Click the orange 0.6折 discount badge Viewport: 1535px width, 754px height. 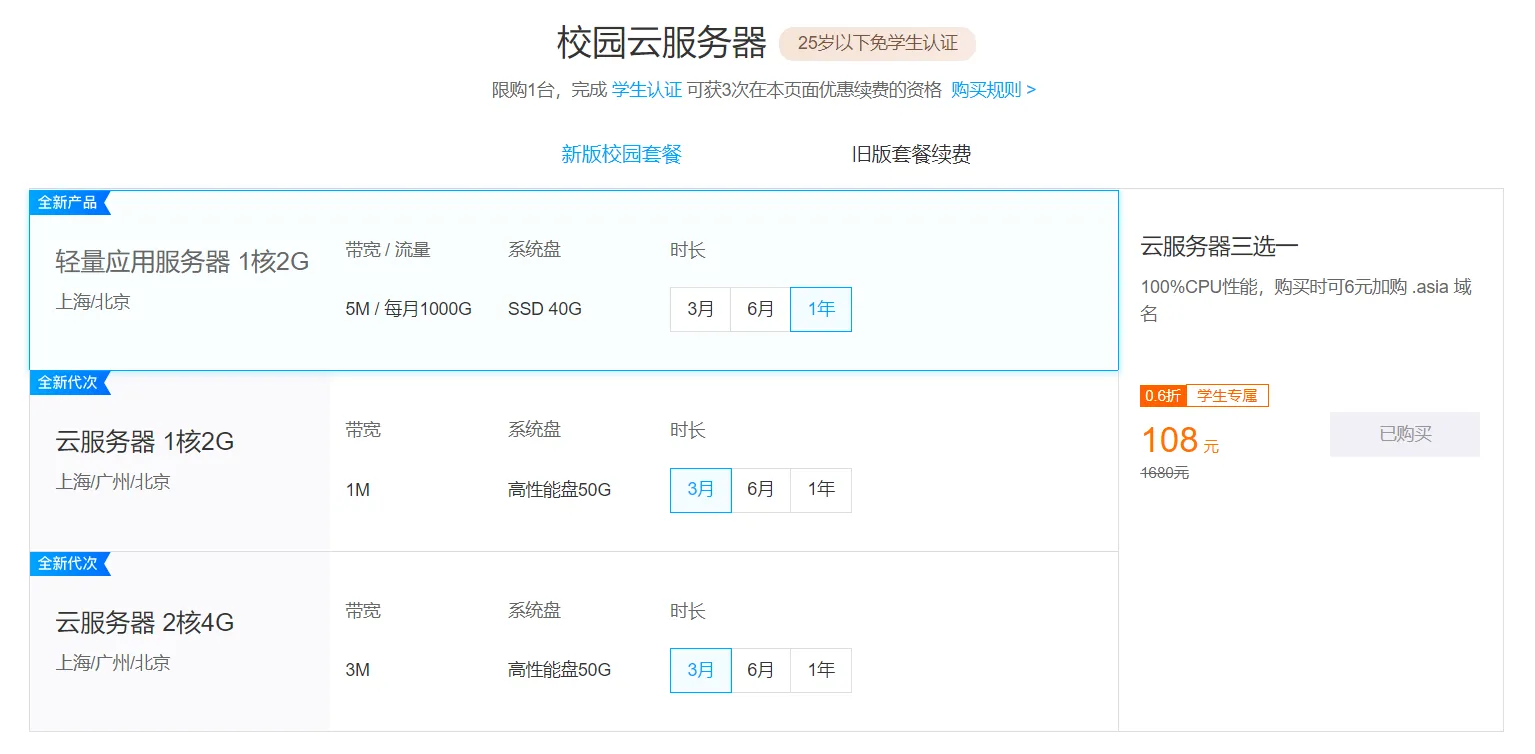tap(1162, 396)
